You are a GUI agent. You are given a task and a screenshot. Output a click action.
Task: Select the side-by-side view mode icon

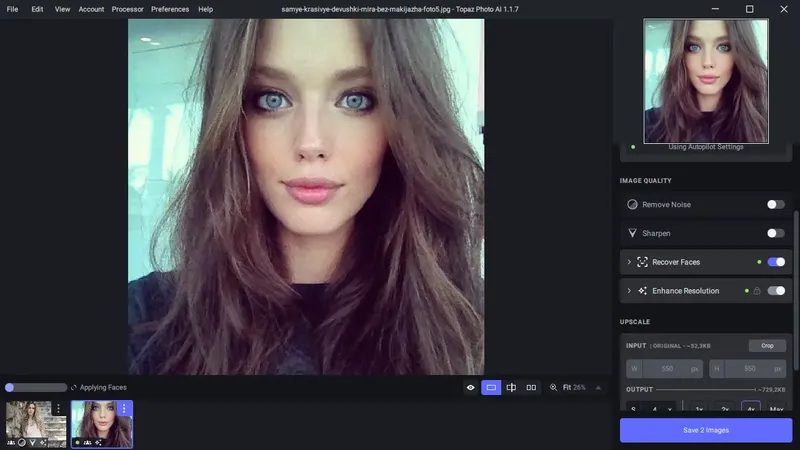point(531,388)
